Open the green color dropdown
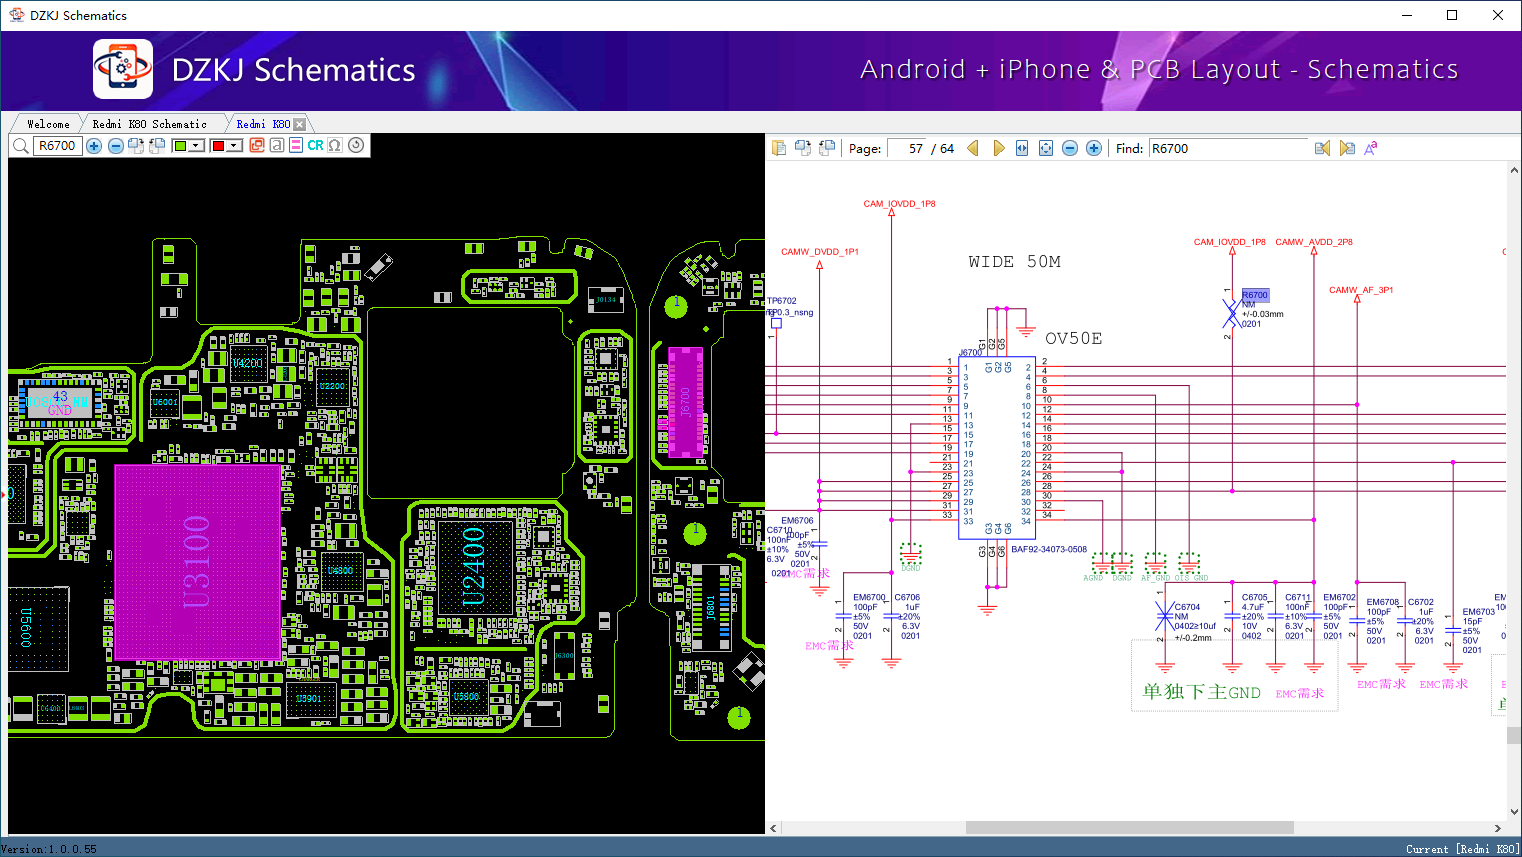The image size is (1522, 857). point(197,146)
